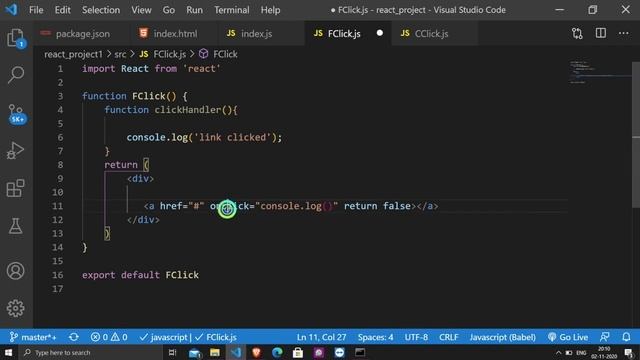The image size is (640, 360).
Task: Open errors and warnings problems indicator
Action: pos(109,337)
